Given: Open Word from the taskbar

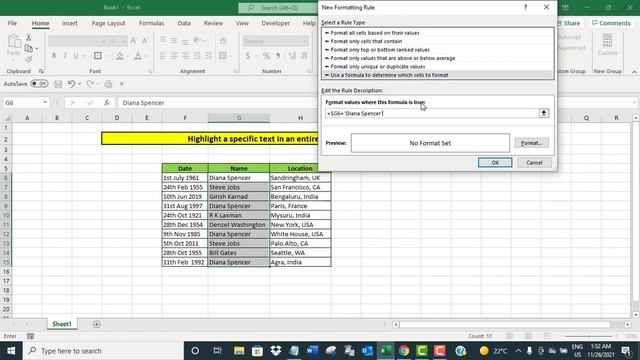Looking at the screenshot, I should coord(312,351).
